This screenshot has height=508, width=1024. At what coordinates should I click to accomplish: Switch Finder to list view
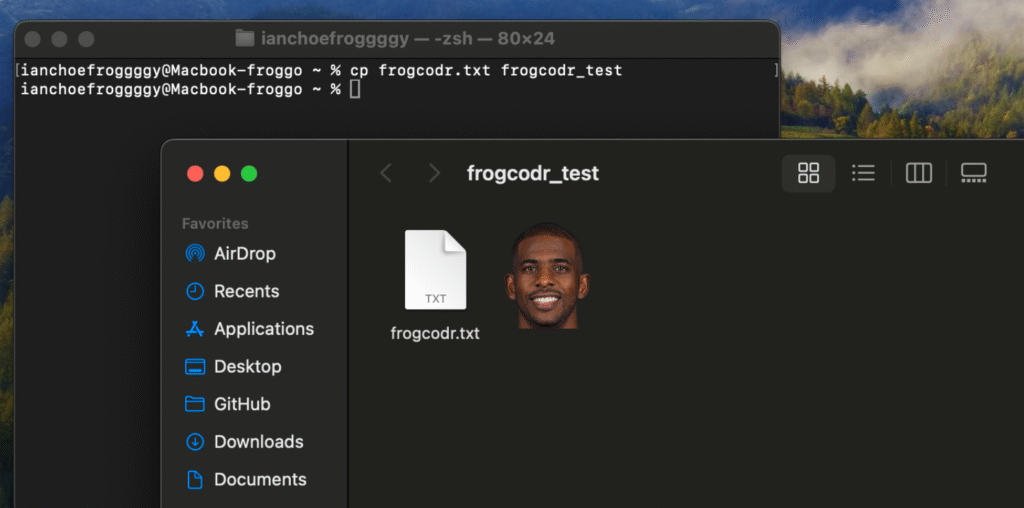coord(863,173)
